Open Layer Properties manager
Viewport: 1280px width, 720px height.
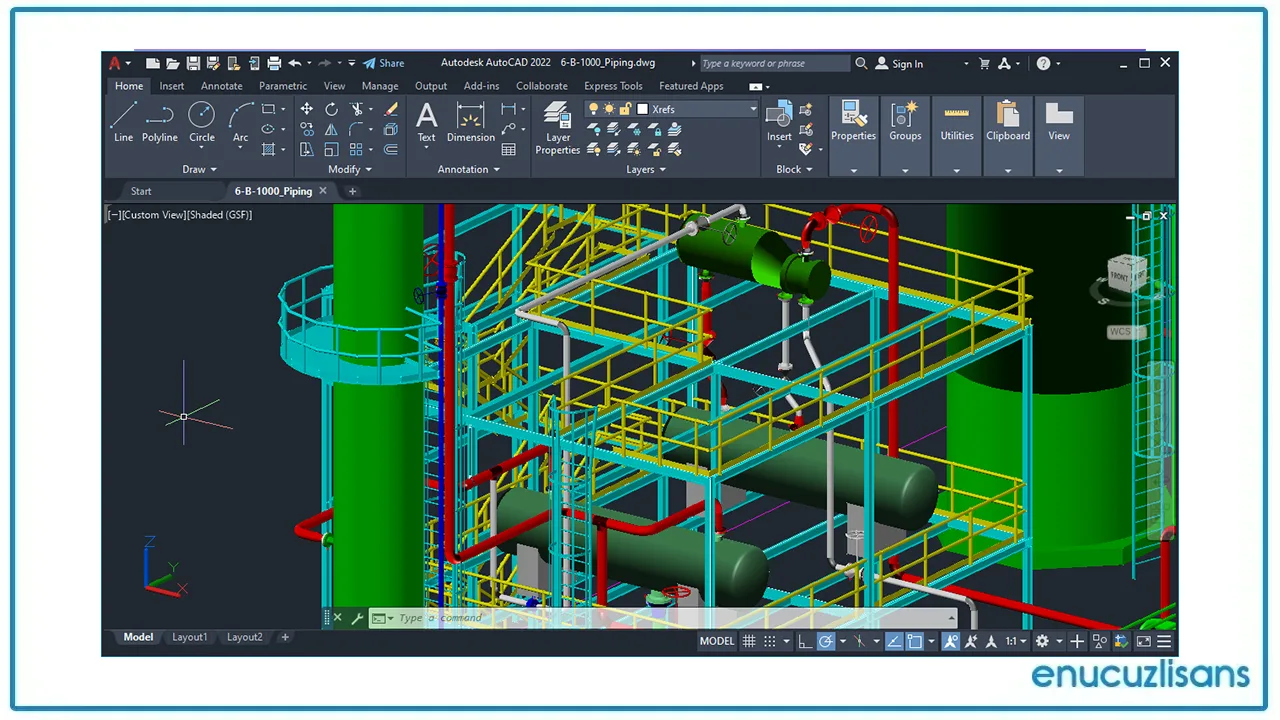point(557,128)
